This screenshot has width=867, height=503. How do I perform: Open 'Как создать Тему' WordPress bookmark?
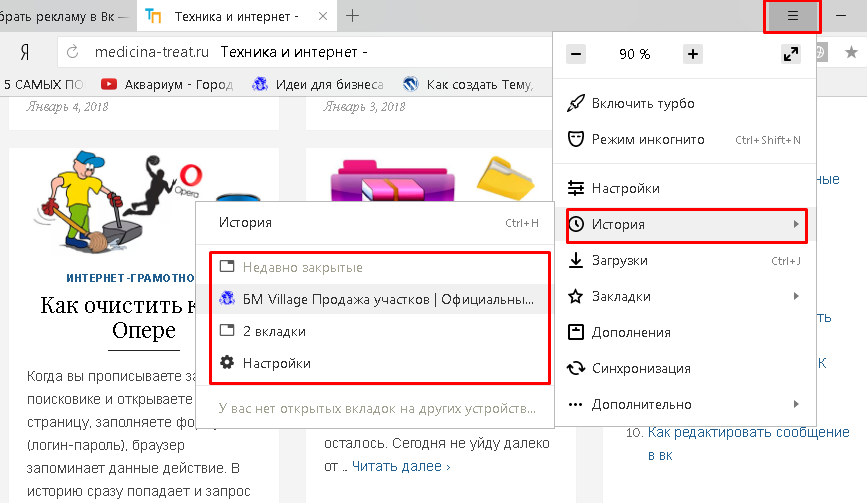[468, 85]
